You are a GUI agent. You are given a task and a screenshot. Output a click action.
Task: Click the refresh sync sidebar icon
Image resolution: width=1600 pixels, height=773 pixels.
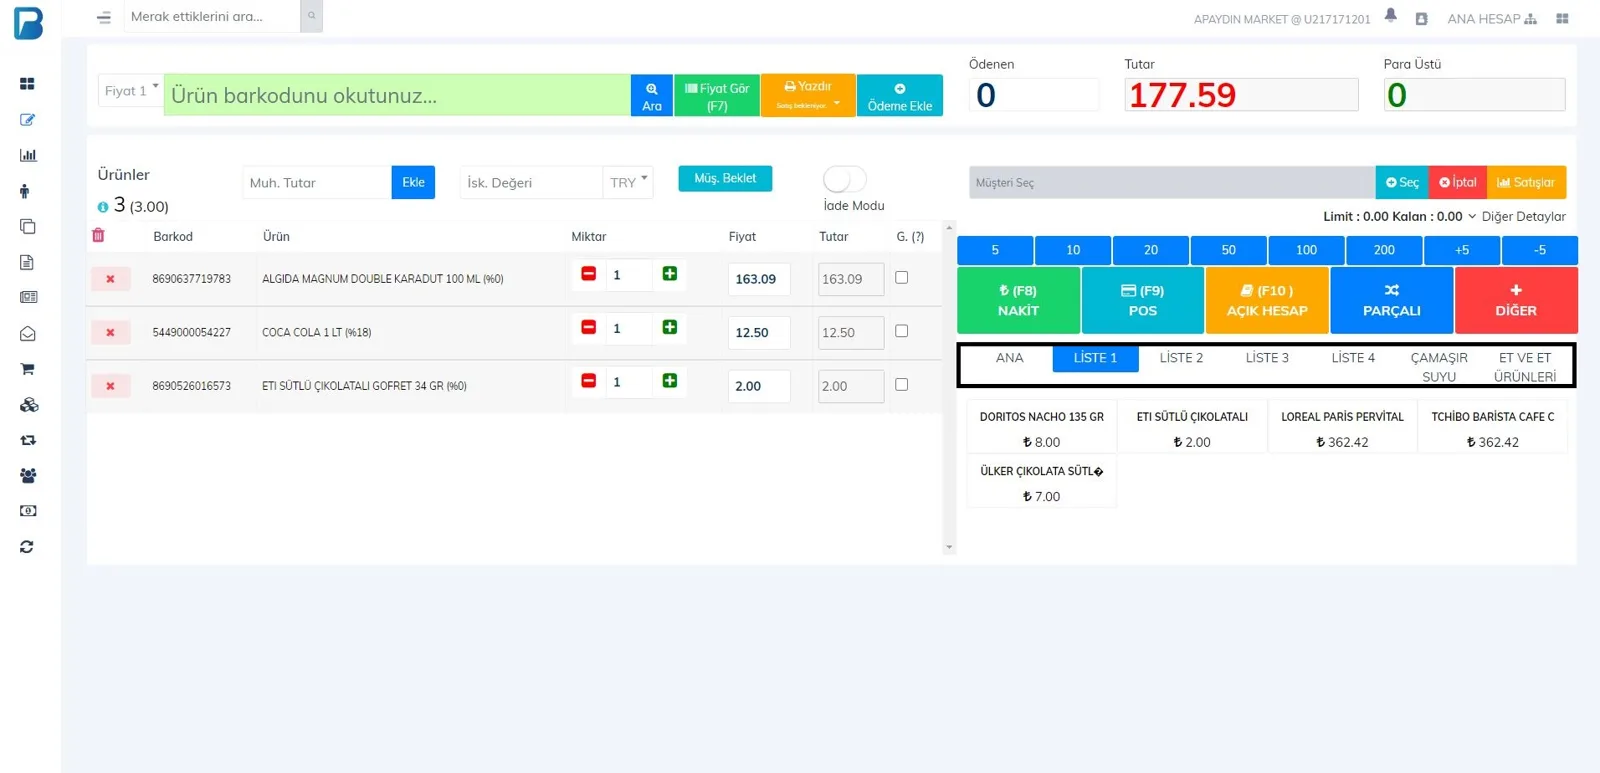click(27, 547)
